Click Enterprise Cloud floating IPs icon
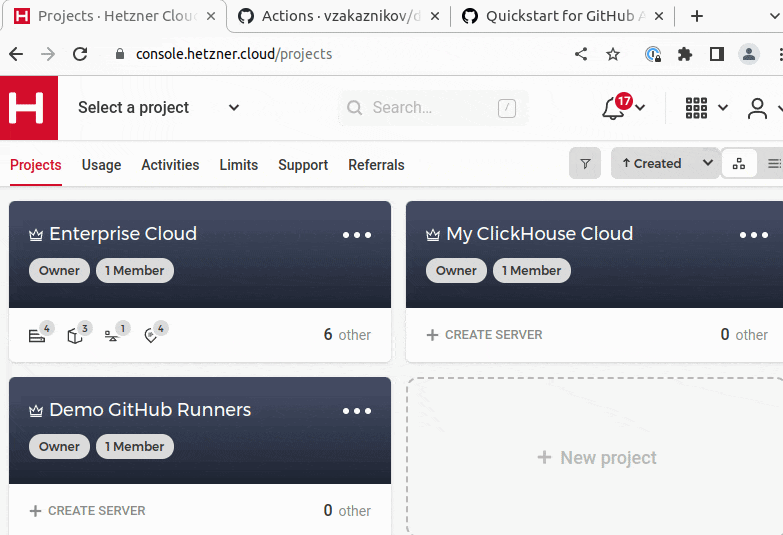This screenshot has height=535, width=783. (x=150, y=336)
